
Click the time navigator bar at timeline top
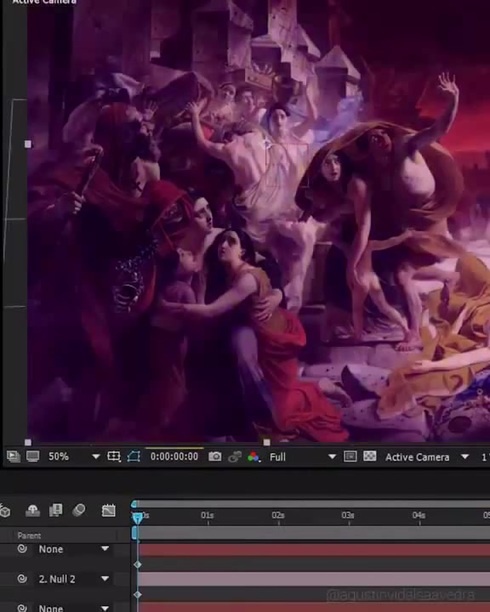click(x=312, y=504)
